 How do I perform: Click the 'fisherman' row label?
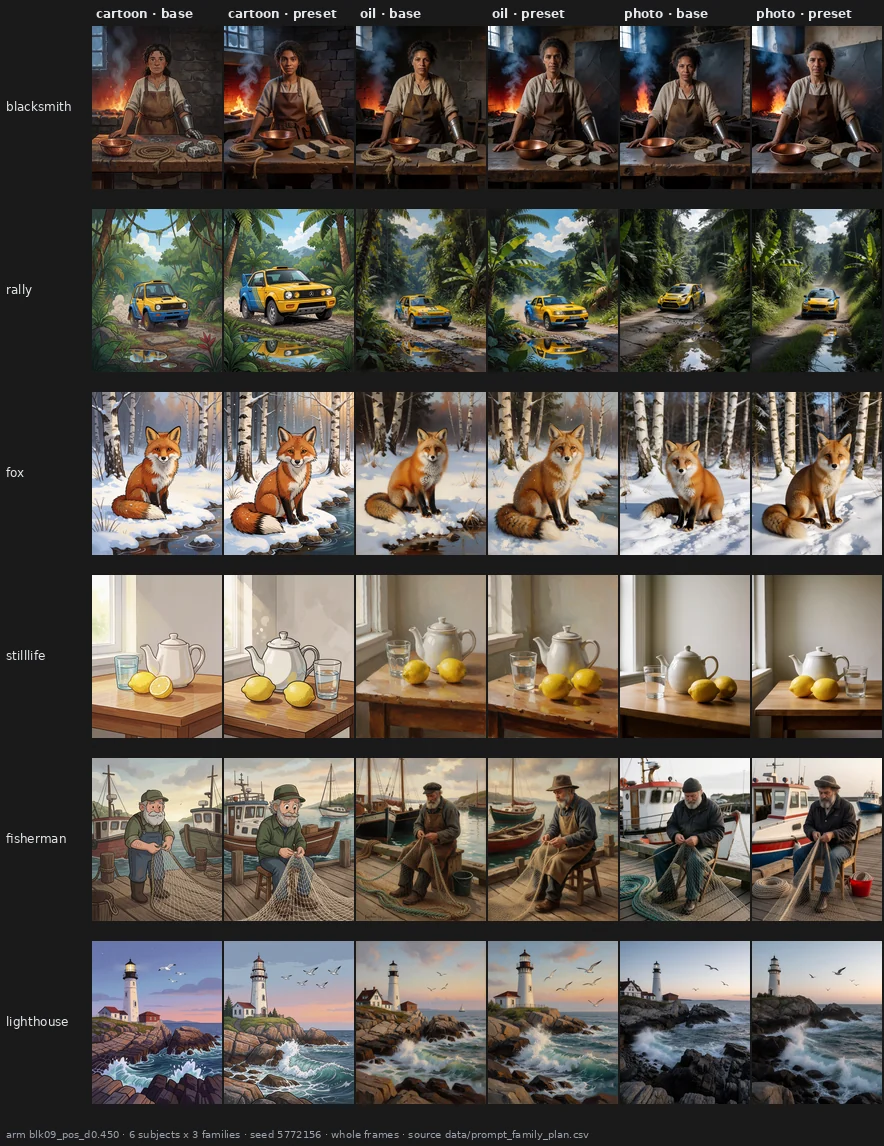coord(36,839)
